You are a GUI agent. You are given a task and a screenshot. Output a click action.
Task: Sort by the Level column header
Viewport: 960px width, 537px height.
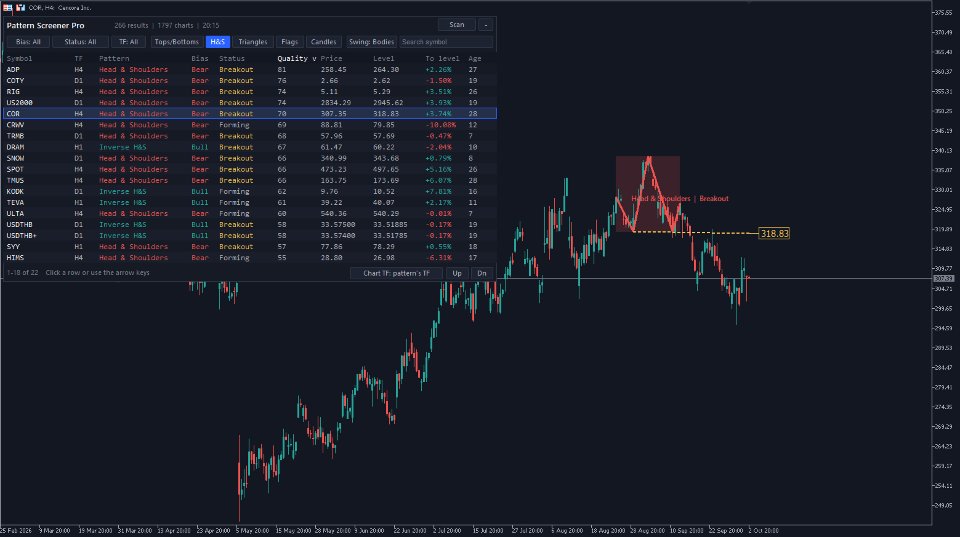[384, 59]
